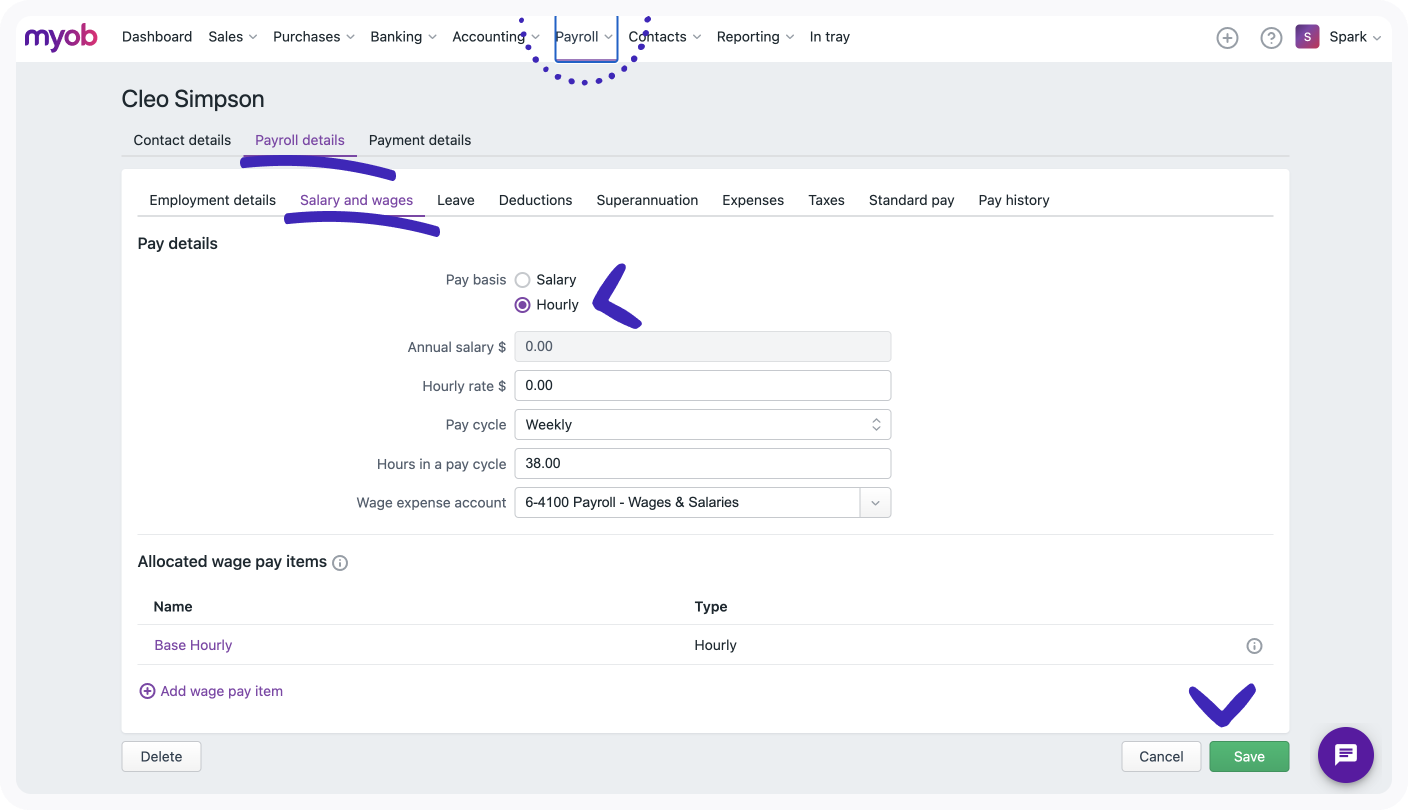Expand the Payroll menu
The image size is (1408, 810).
click(584, 37)
